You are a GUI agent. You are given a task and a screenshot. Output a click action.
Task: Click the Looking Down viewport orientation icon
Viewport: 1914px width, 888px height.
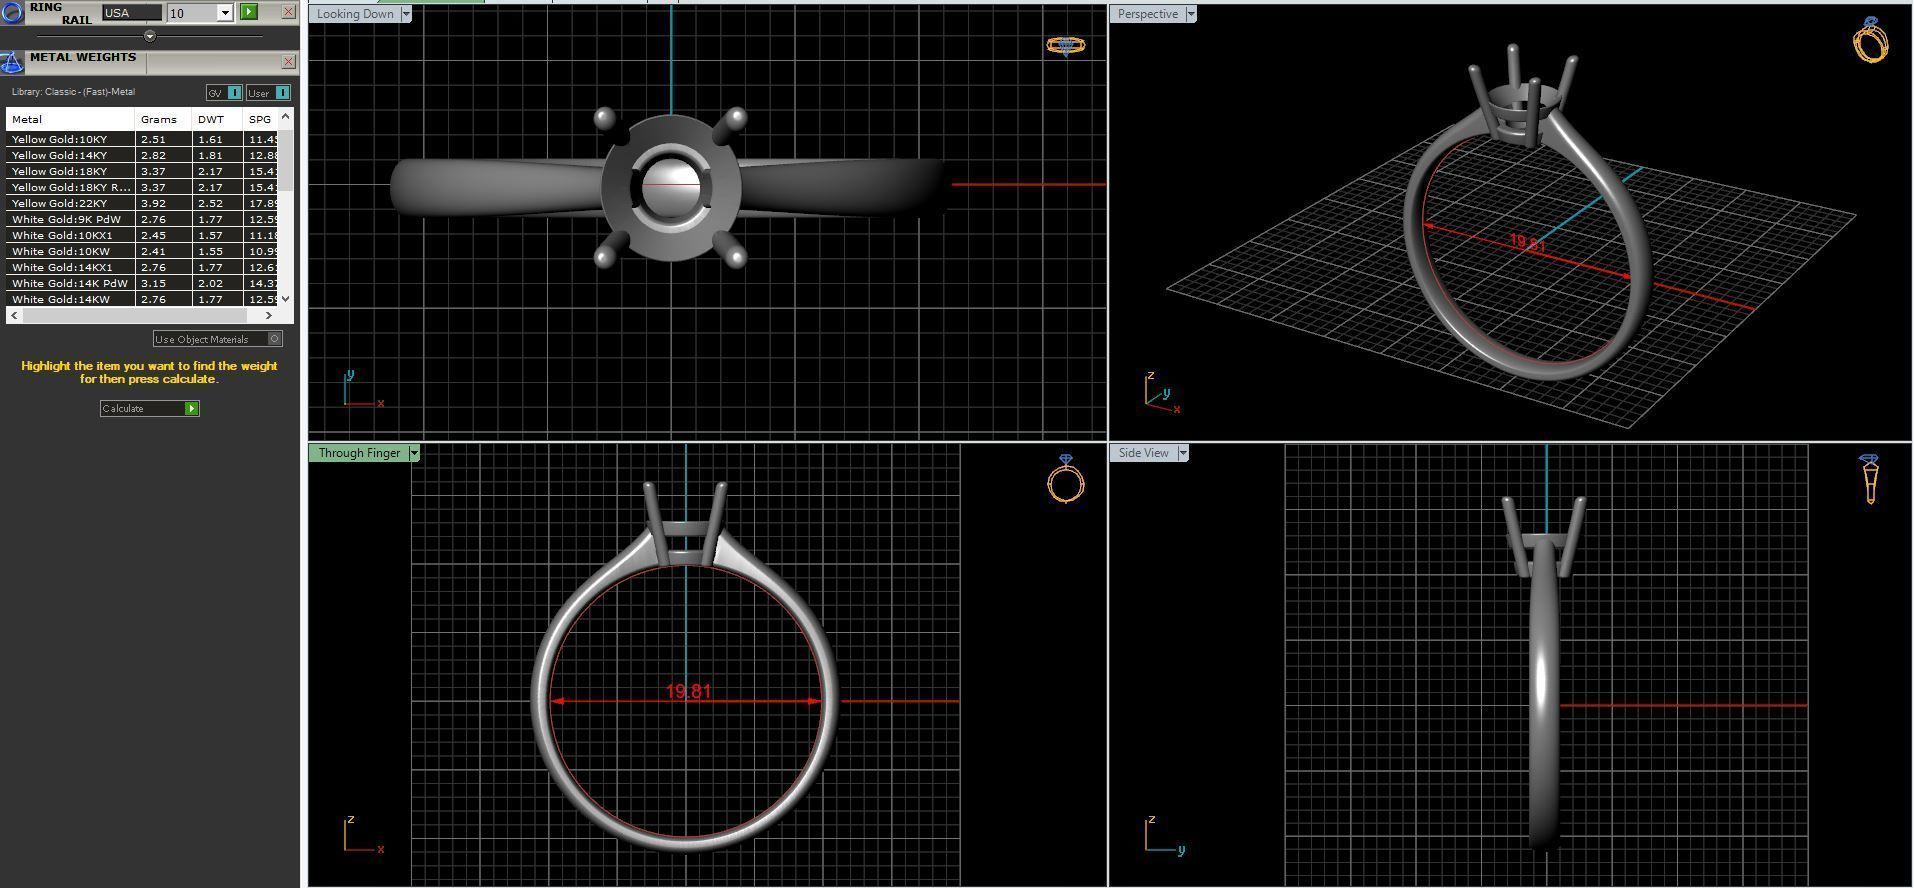pos(1066,45)
